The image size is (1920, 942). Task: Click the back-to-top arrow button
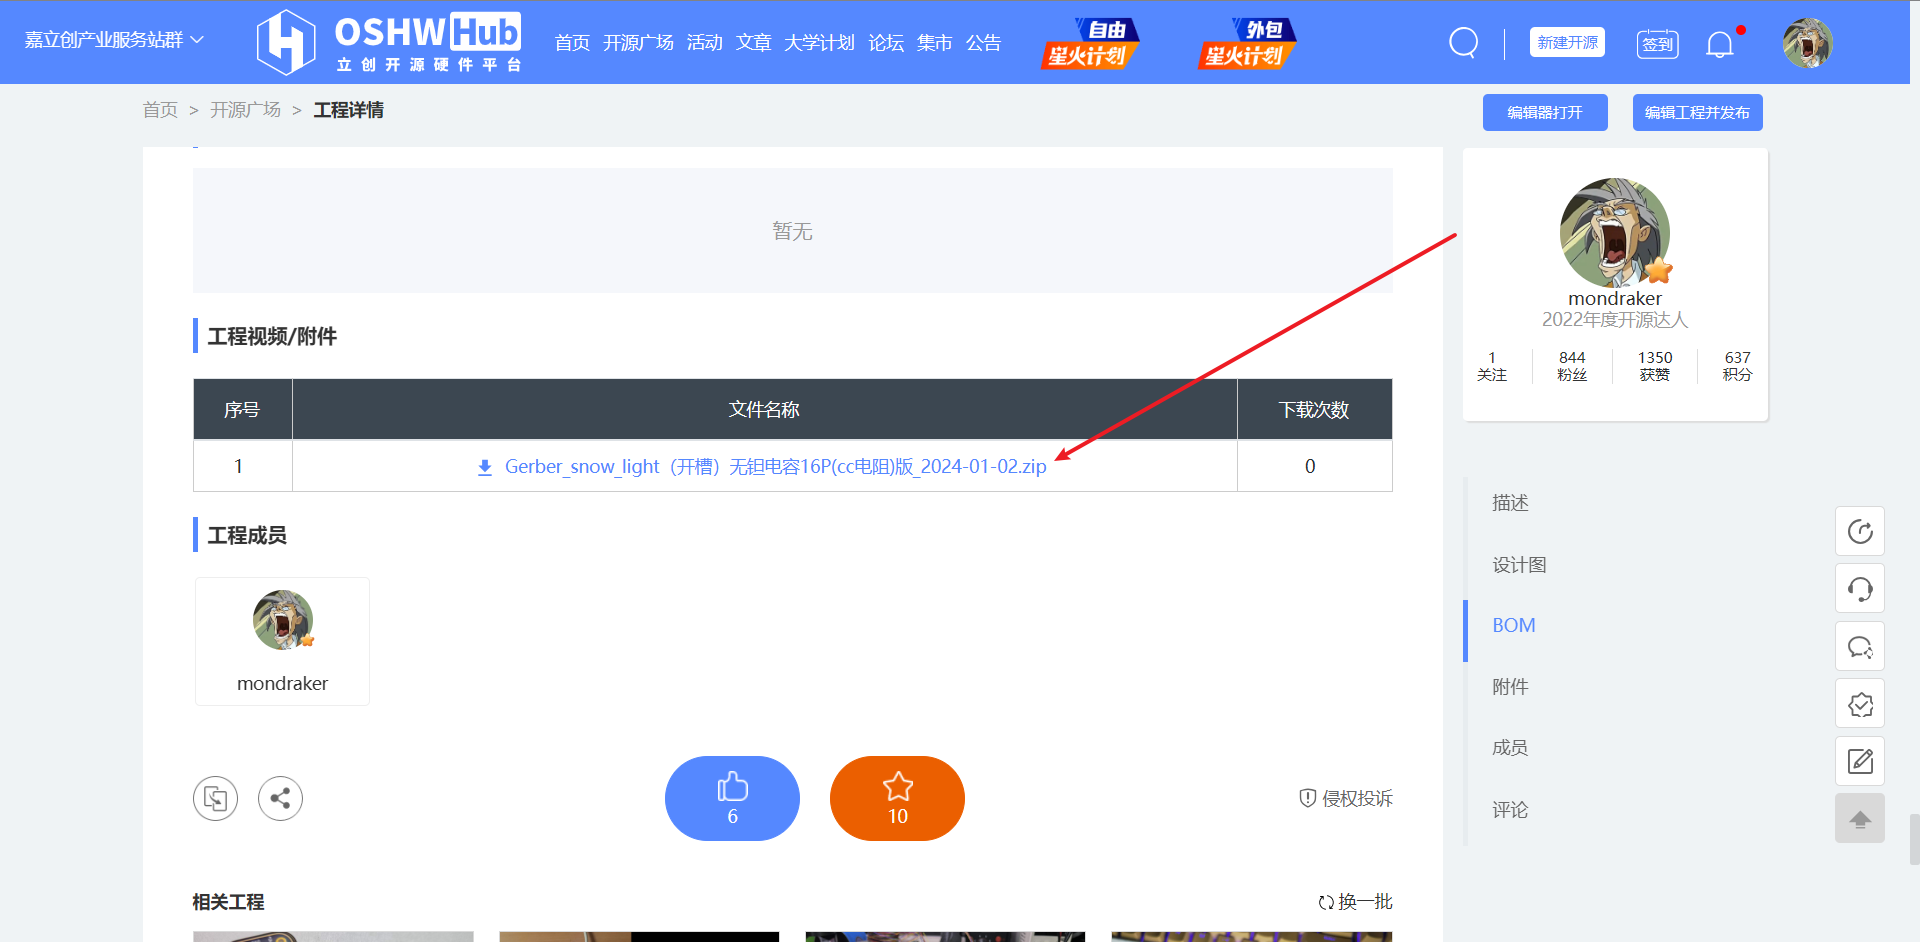pyautogui.click(x=1860, y=818)
